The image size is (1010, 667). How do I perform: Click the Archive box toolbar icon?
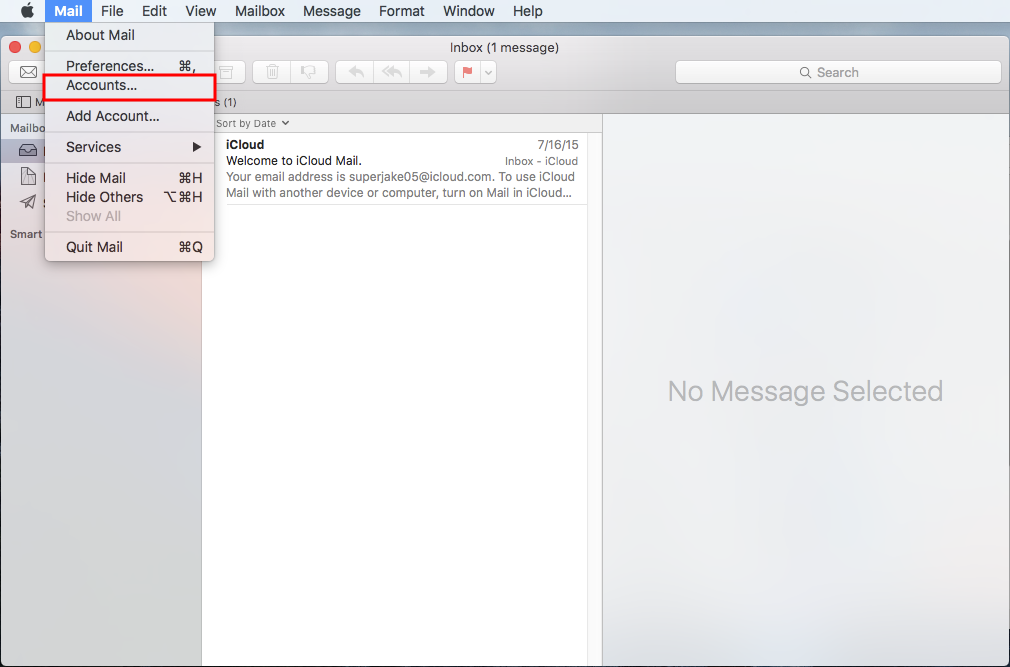pyautogui.click(x=228, y=72)
